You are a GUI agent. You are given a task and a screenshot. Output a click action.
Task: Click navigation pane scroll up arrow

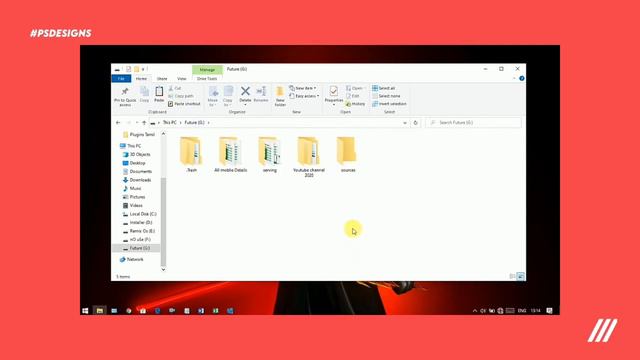tap(163, 133)
